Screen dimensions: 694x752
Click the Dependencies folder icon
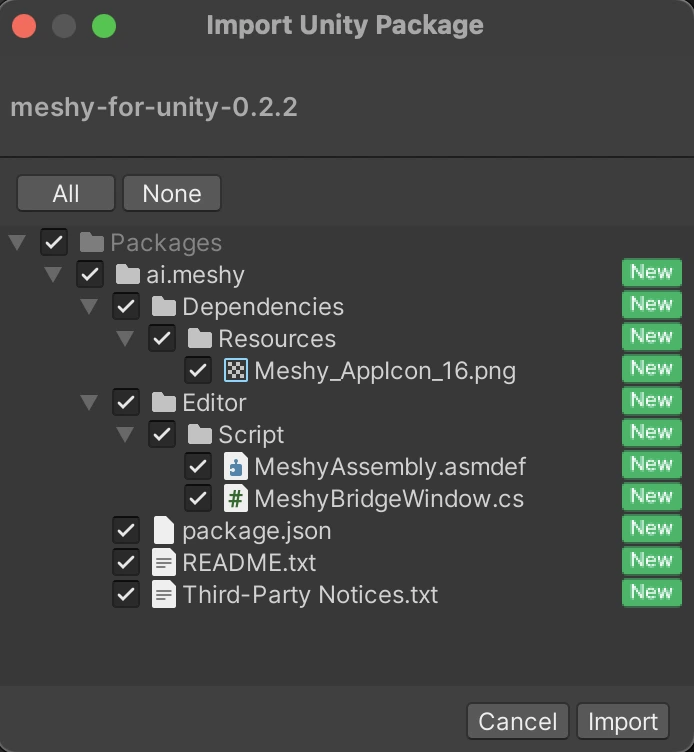click(163, 307)
